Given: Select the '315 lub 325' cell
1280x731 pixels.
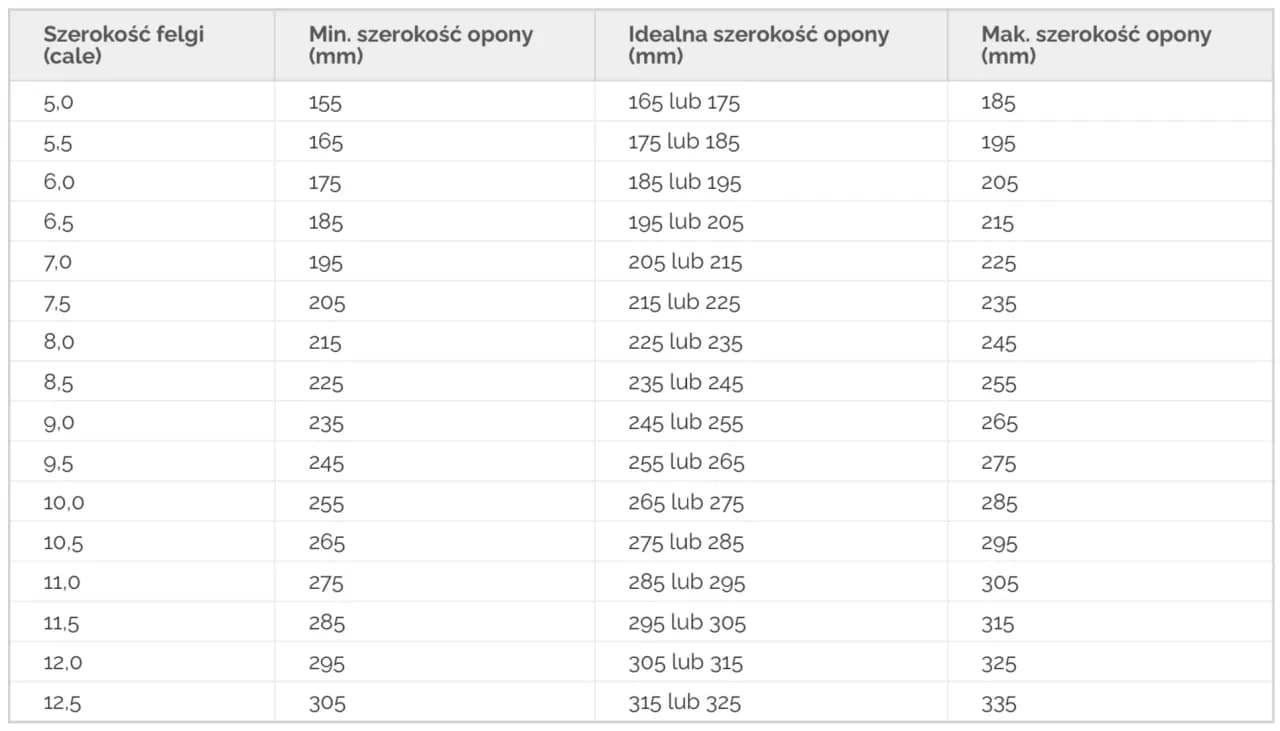Looking at the screenshot, I should coord(685,703).
